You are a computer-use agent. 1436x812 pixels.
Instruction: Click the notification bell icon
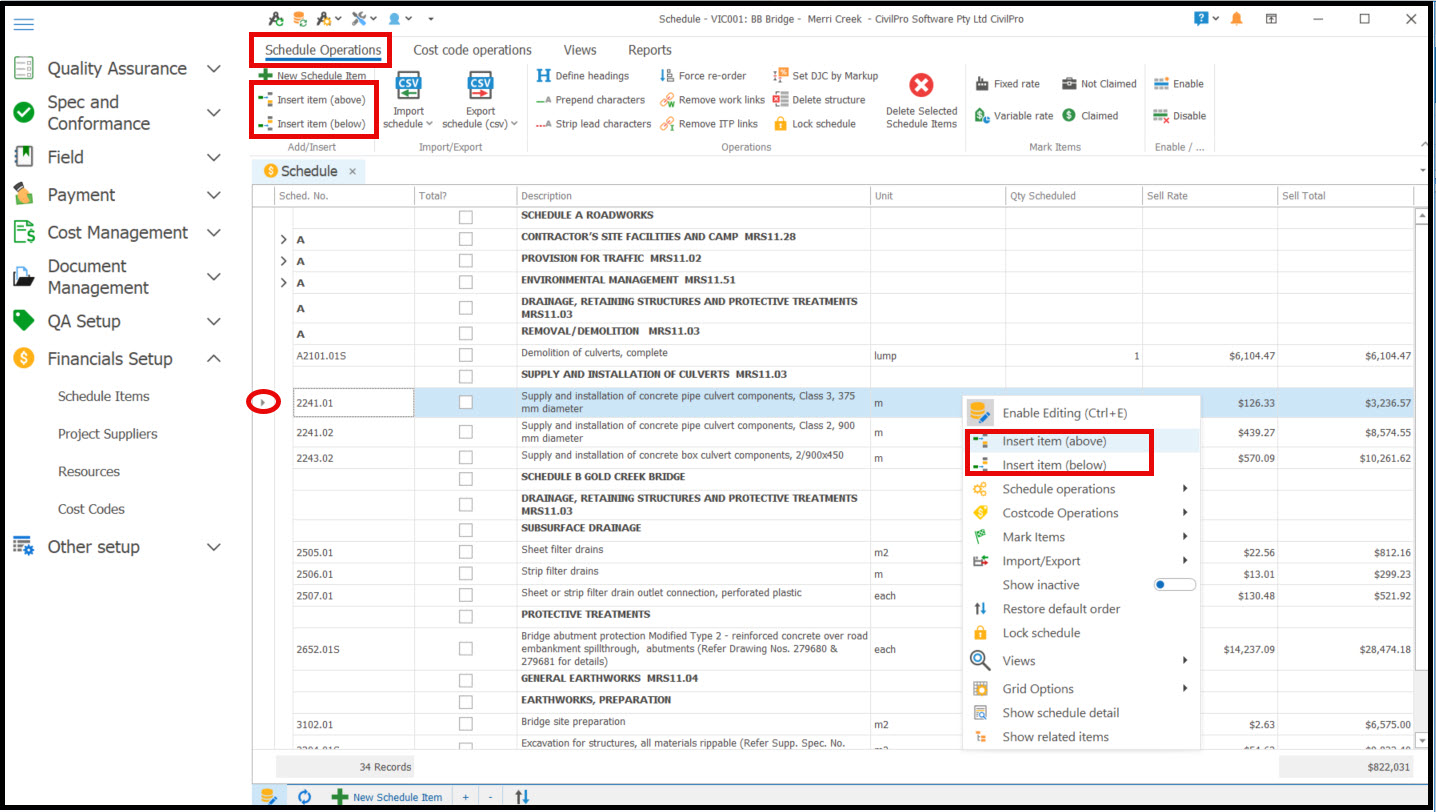point(1237,19)
